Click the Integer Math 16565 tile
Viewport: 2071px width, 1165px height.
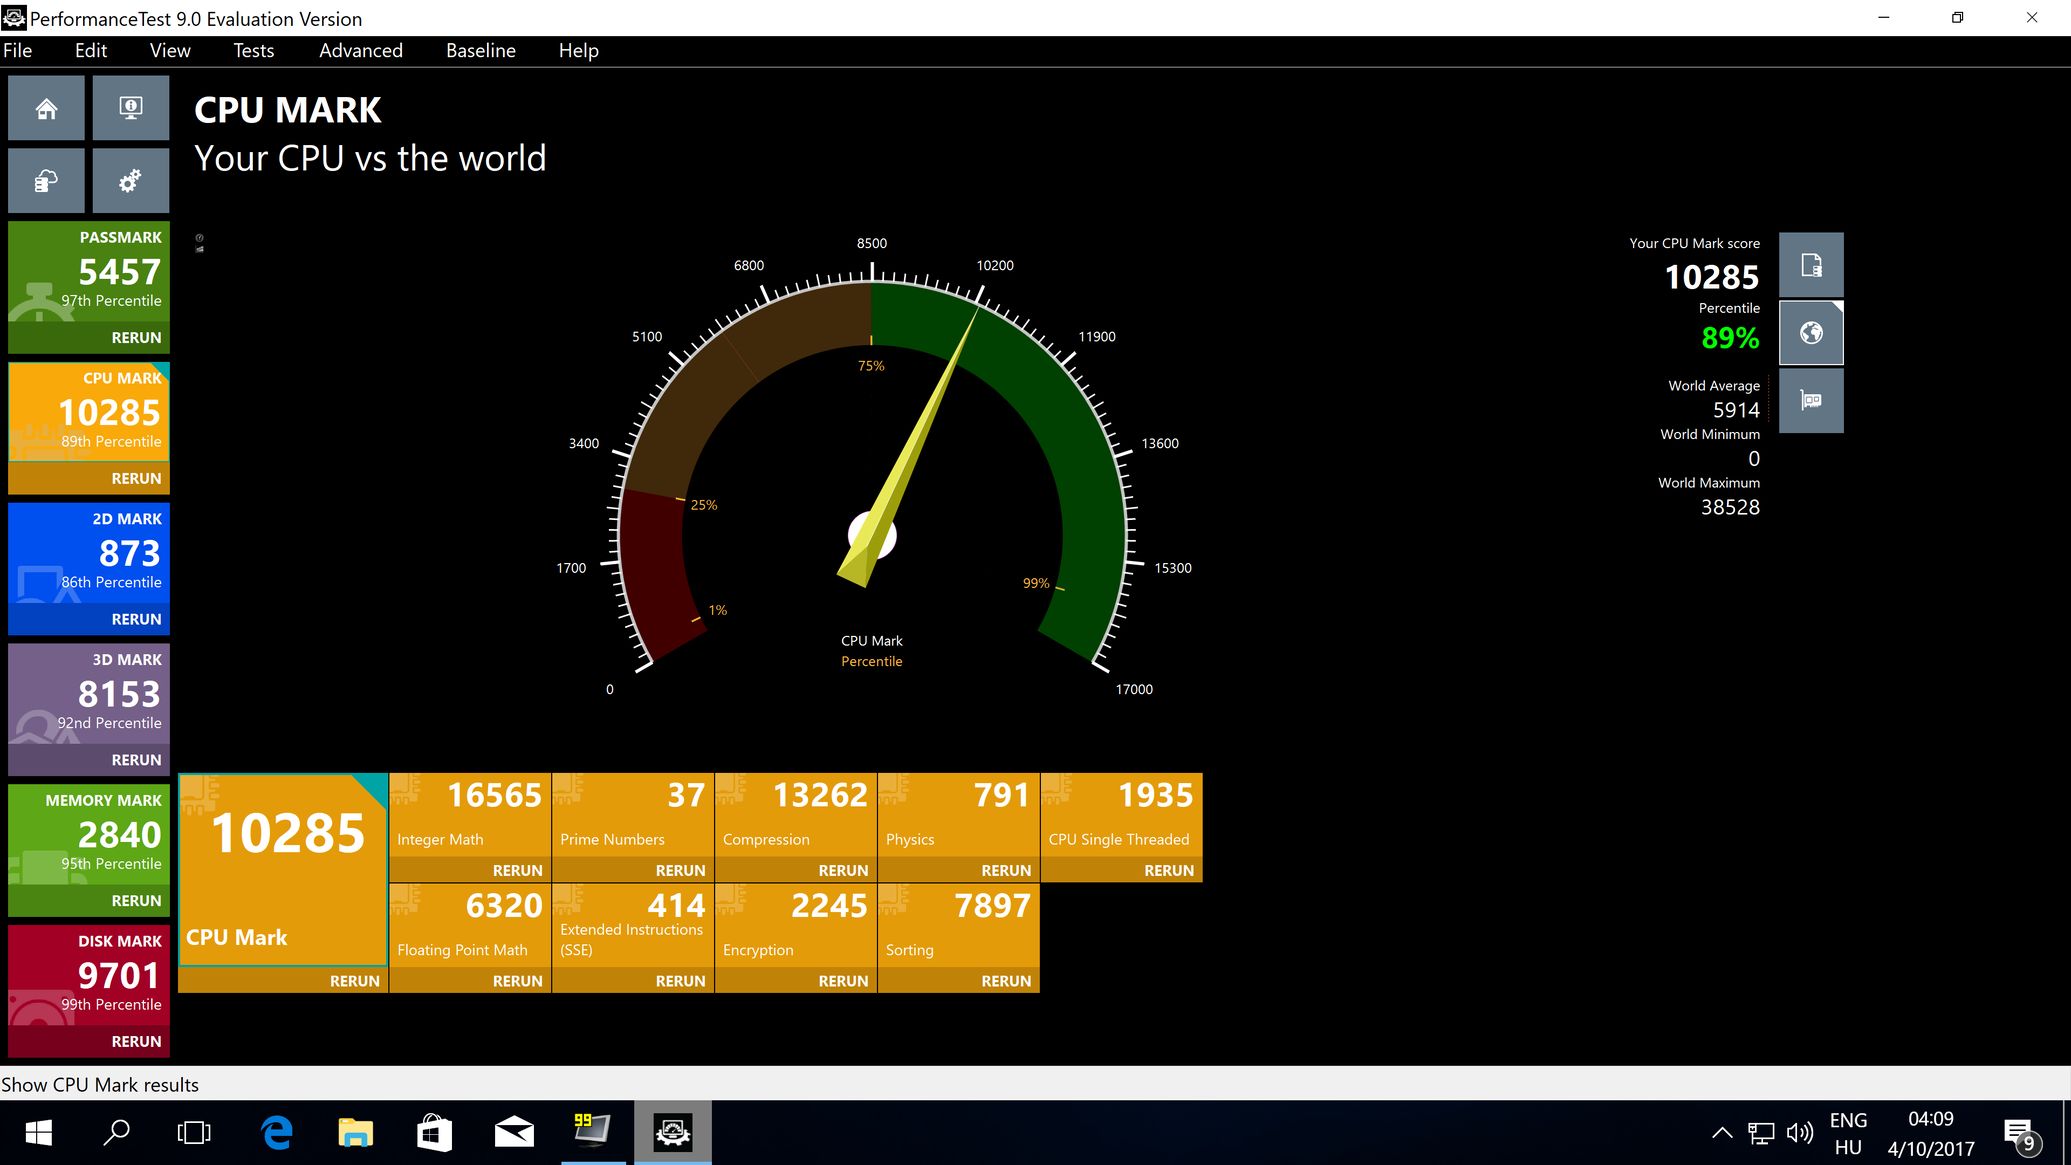pyautogui.click(x=470, y=815)
